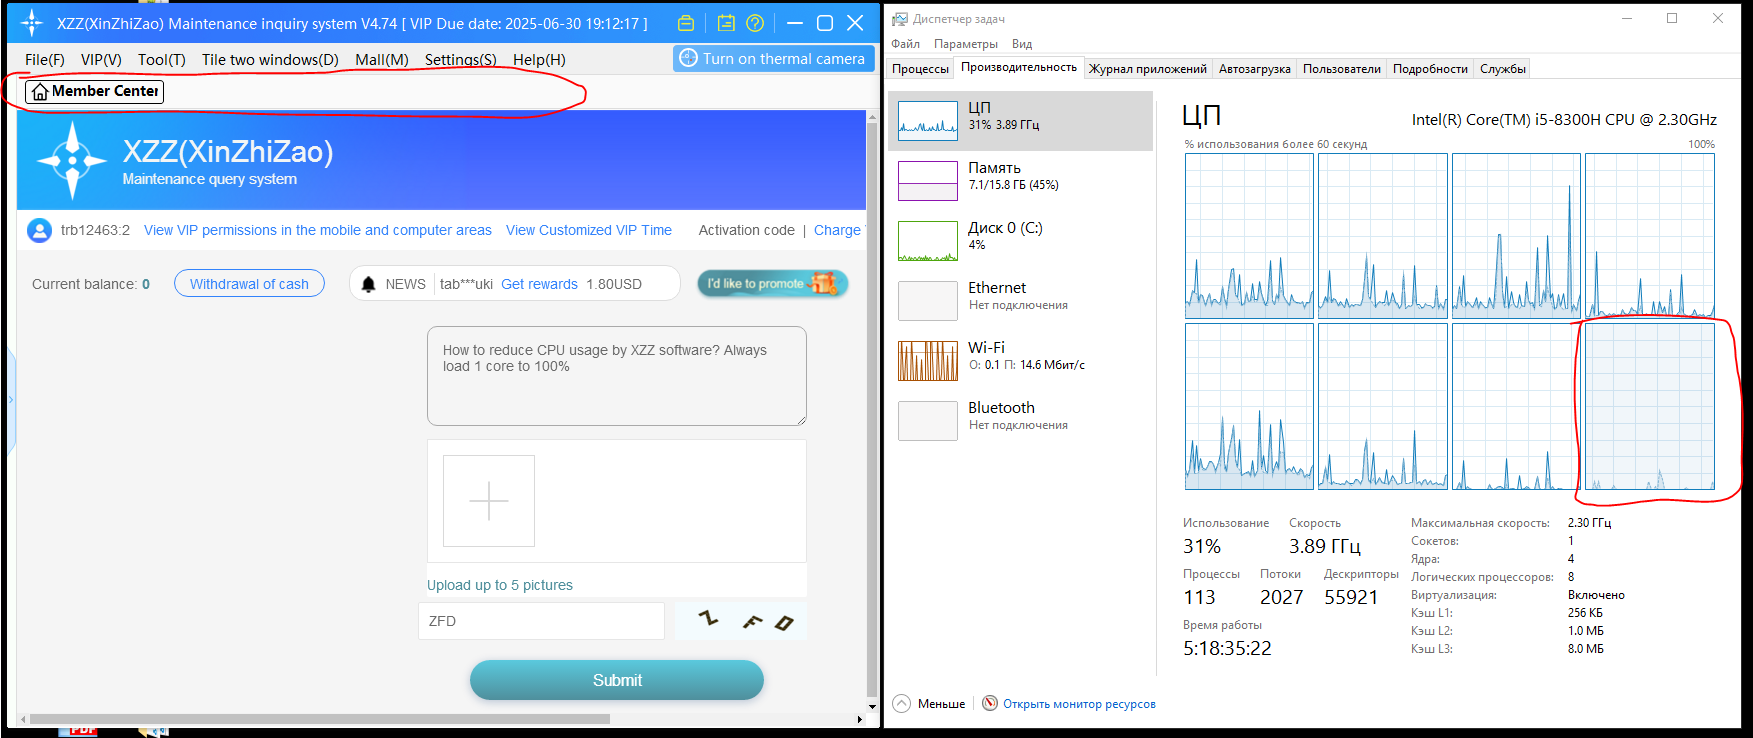
Task: Click the NEWS bell icon
Action: 368,284
